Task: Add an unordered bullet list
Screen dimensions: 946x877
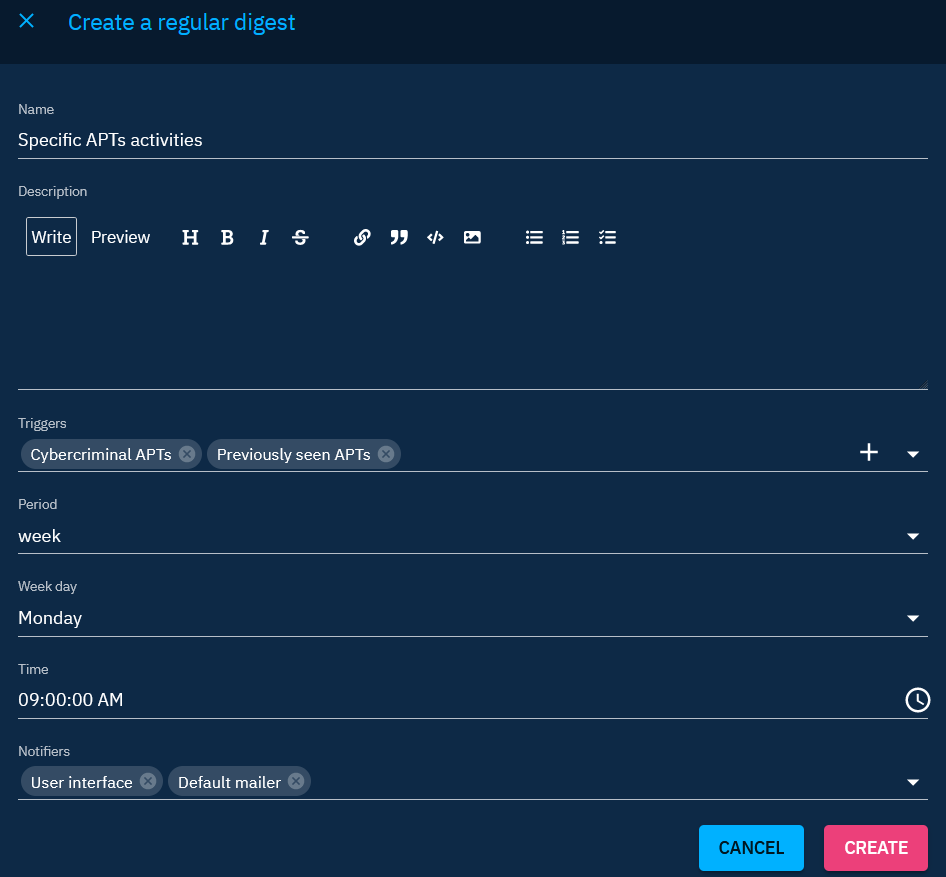Action: [x=534, y=237]
